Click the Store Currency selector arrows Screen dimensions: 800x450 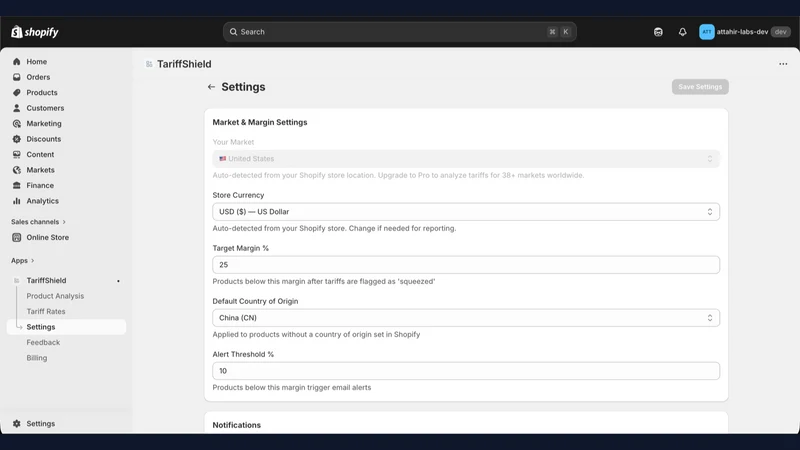coord(710,212)
